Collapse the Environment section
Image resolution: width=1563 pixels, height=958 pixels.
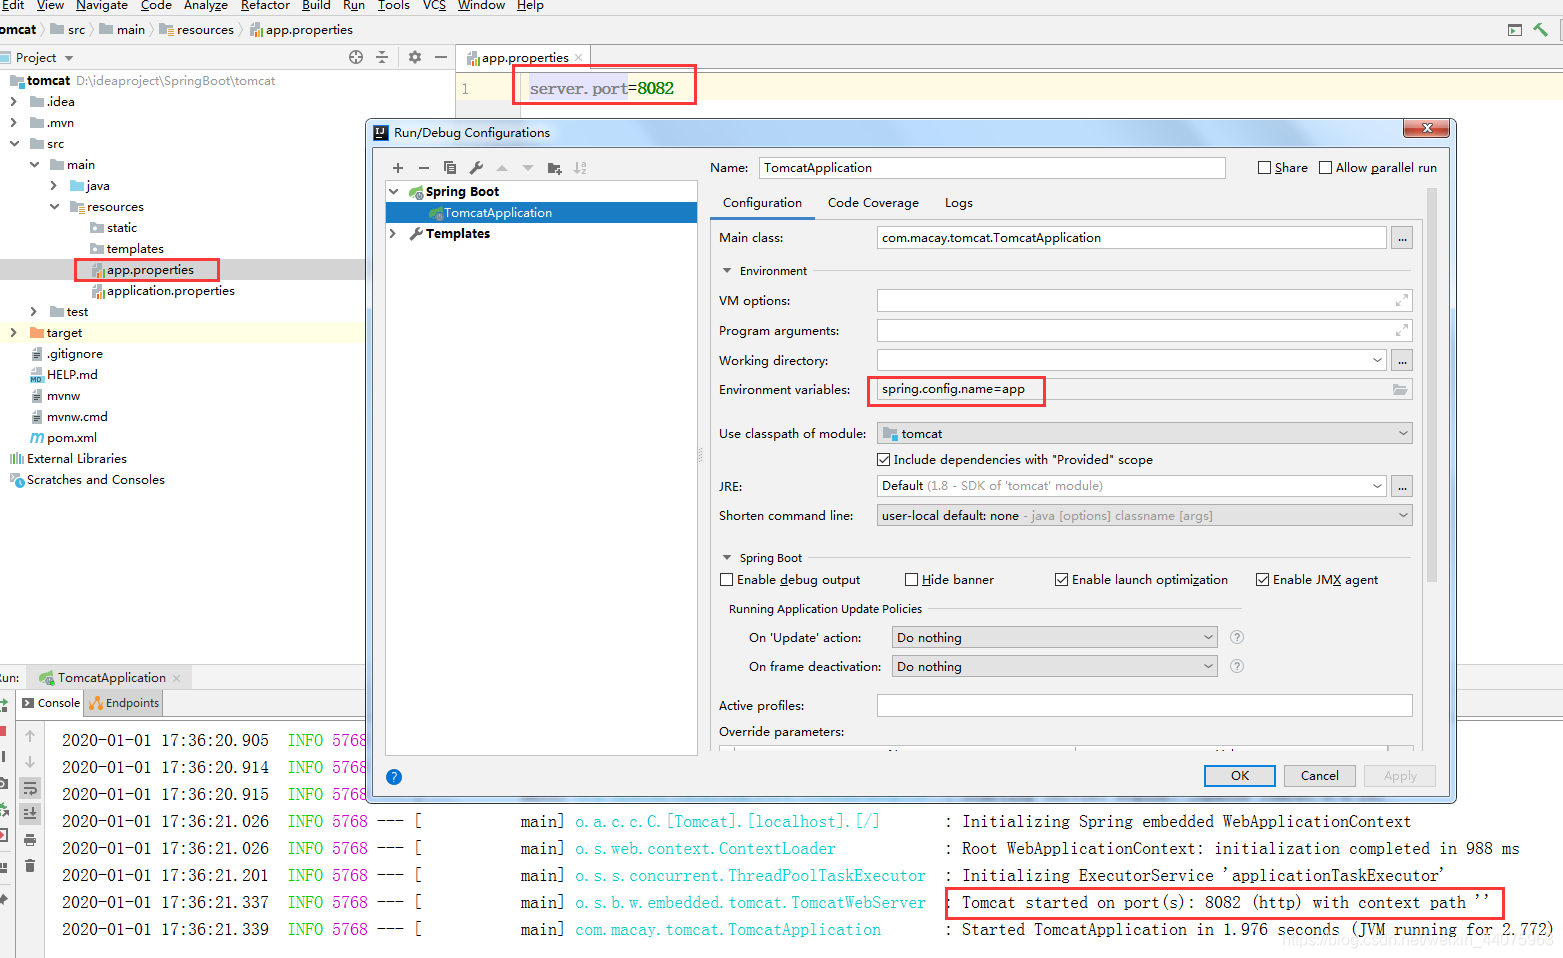[727, 271]
